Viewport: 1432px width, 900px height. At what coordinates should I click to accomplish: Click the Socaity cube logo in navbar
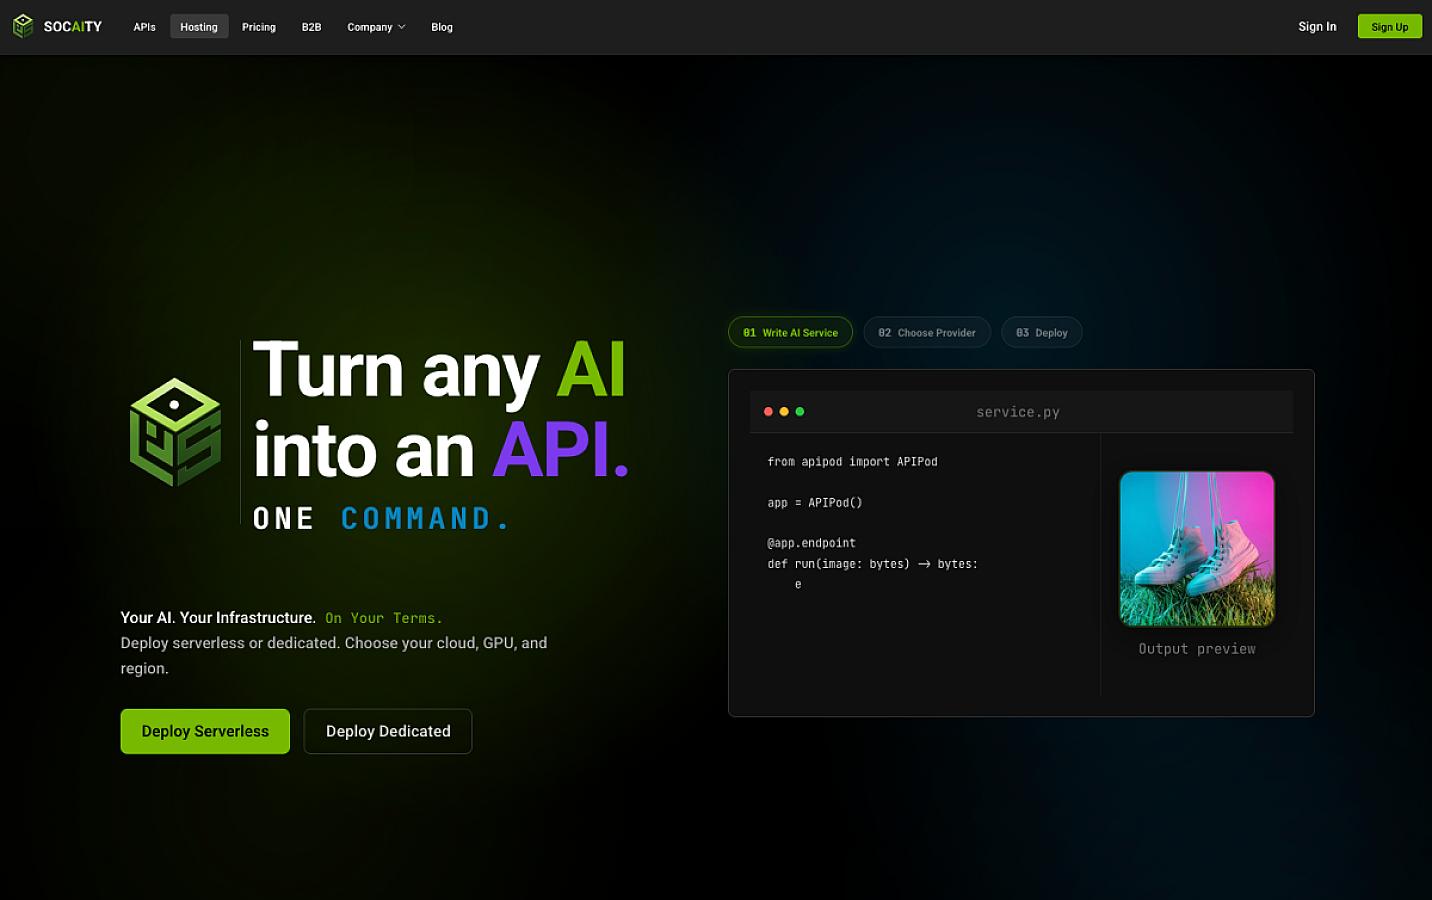click(x=23, y=26)
